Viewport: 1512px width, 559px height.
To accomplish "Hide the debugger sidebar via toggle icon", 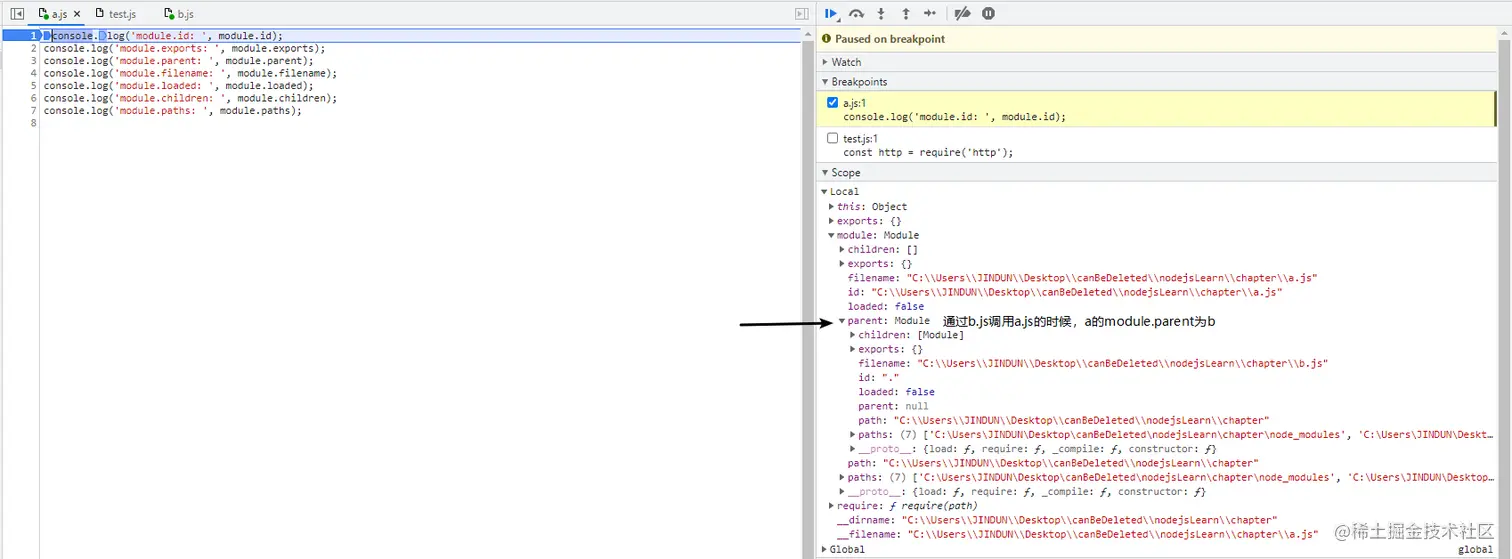I will pos(801,14).
